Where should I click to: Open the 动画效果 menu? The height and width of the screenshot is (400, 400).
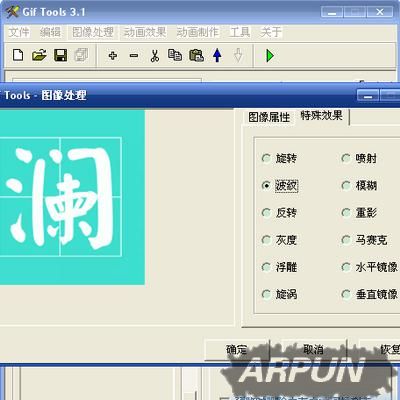tap(145, 32)
